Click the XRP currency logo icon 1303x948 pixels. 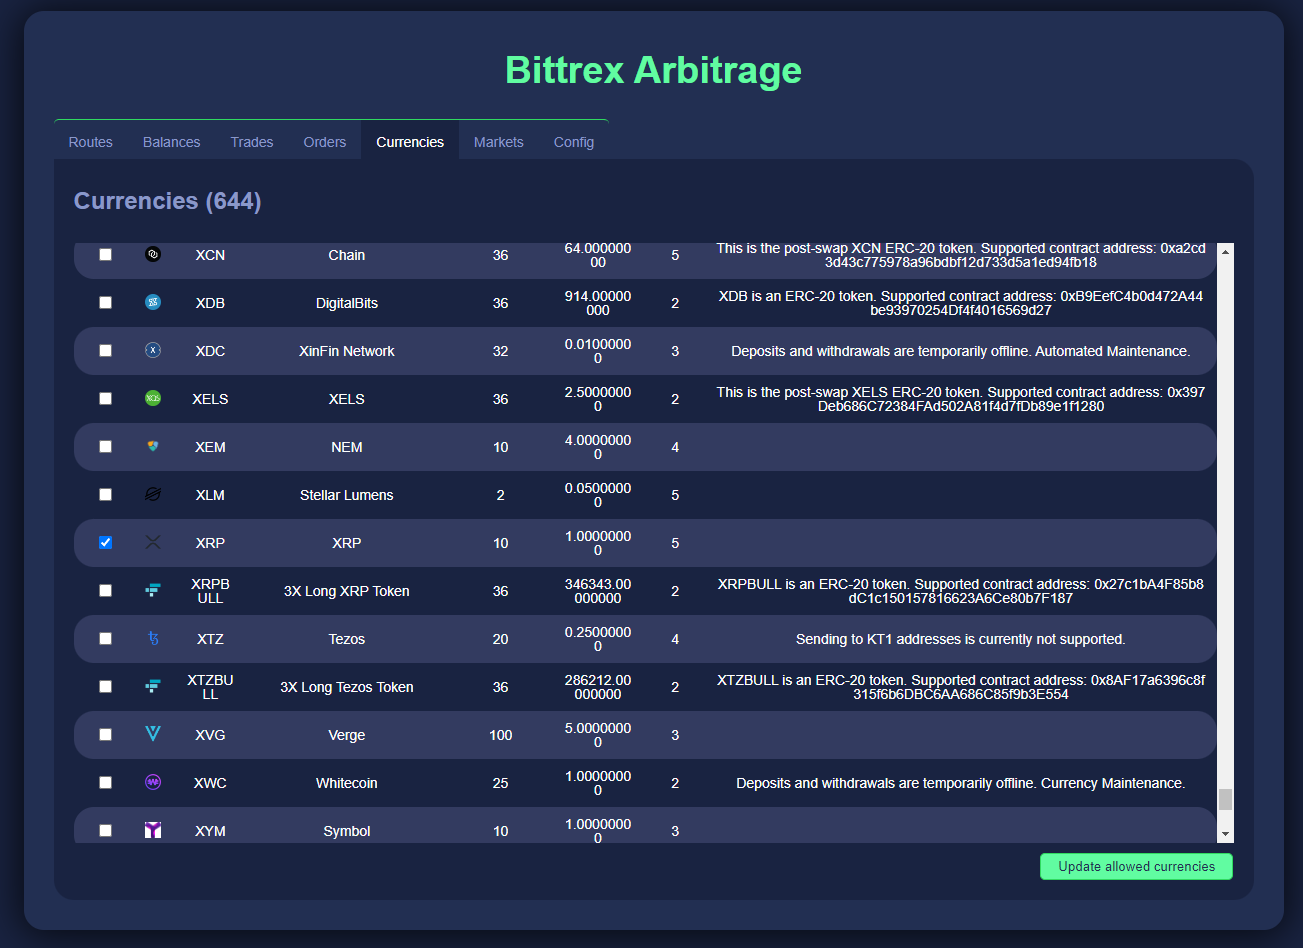pyautogui.click(x=153, y=542)
